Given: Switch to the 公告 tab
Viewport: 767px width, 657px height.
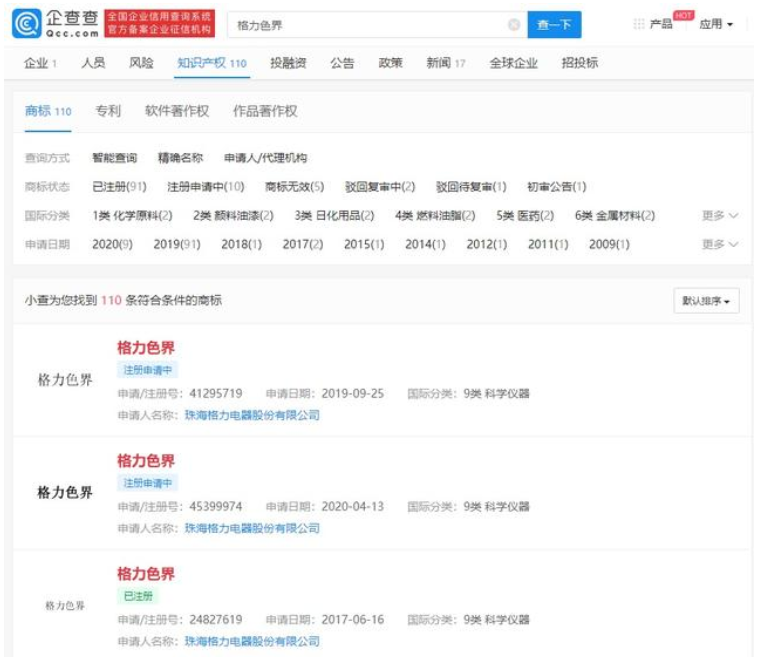Looking at the screenshot, I should point(342,63).
